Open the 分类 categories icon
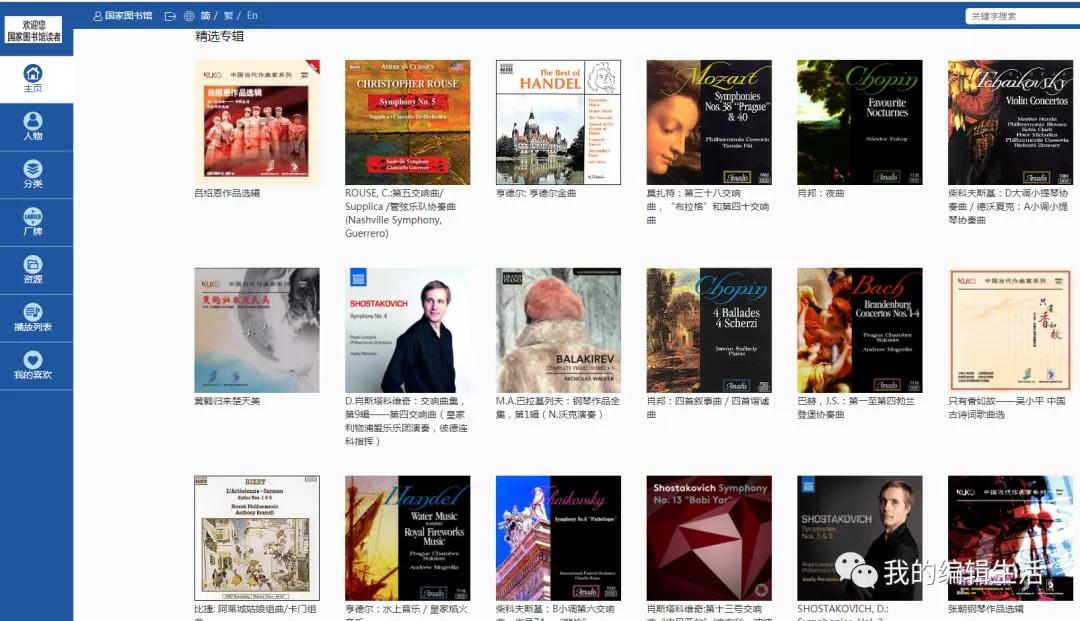The height and width of the screenshot is (621, 1080). [x=33, y=170]
